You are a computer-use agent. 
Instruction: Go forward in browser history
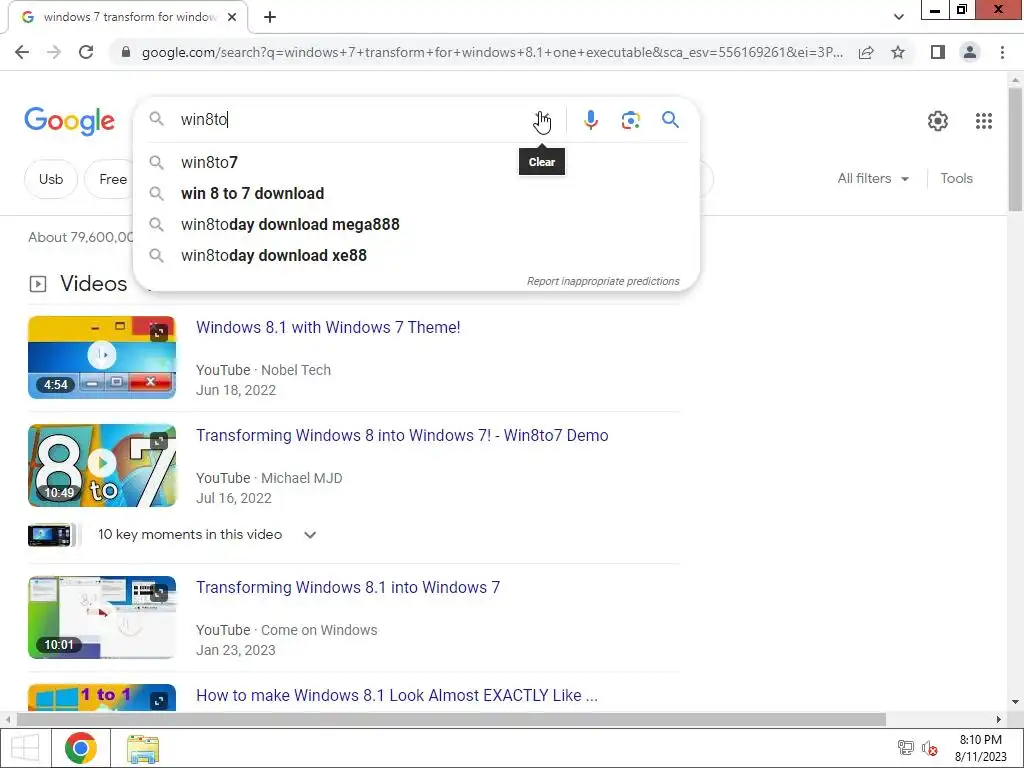[x=54, y=52]
